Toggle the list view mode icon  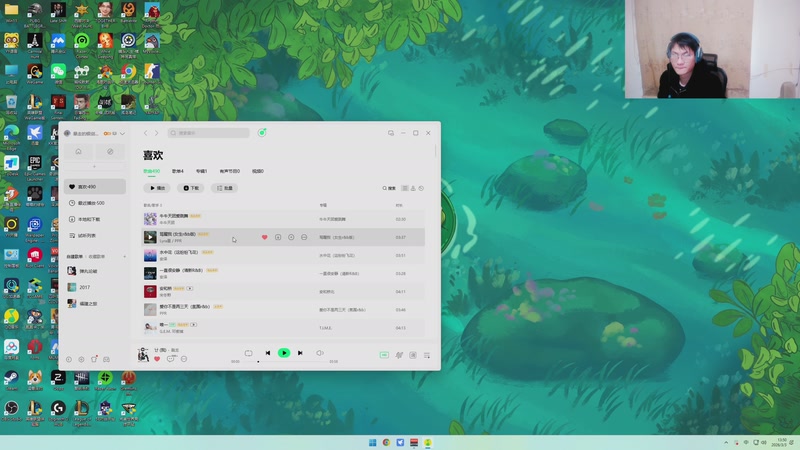(x=405, y=188)
